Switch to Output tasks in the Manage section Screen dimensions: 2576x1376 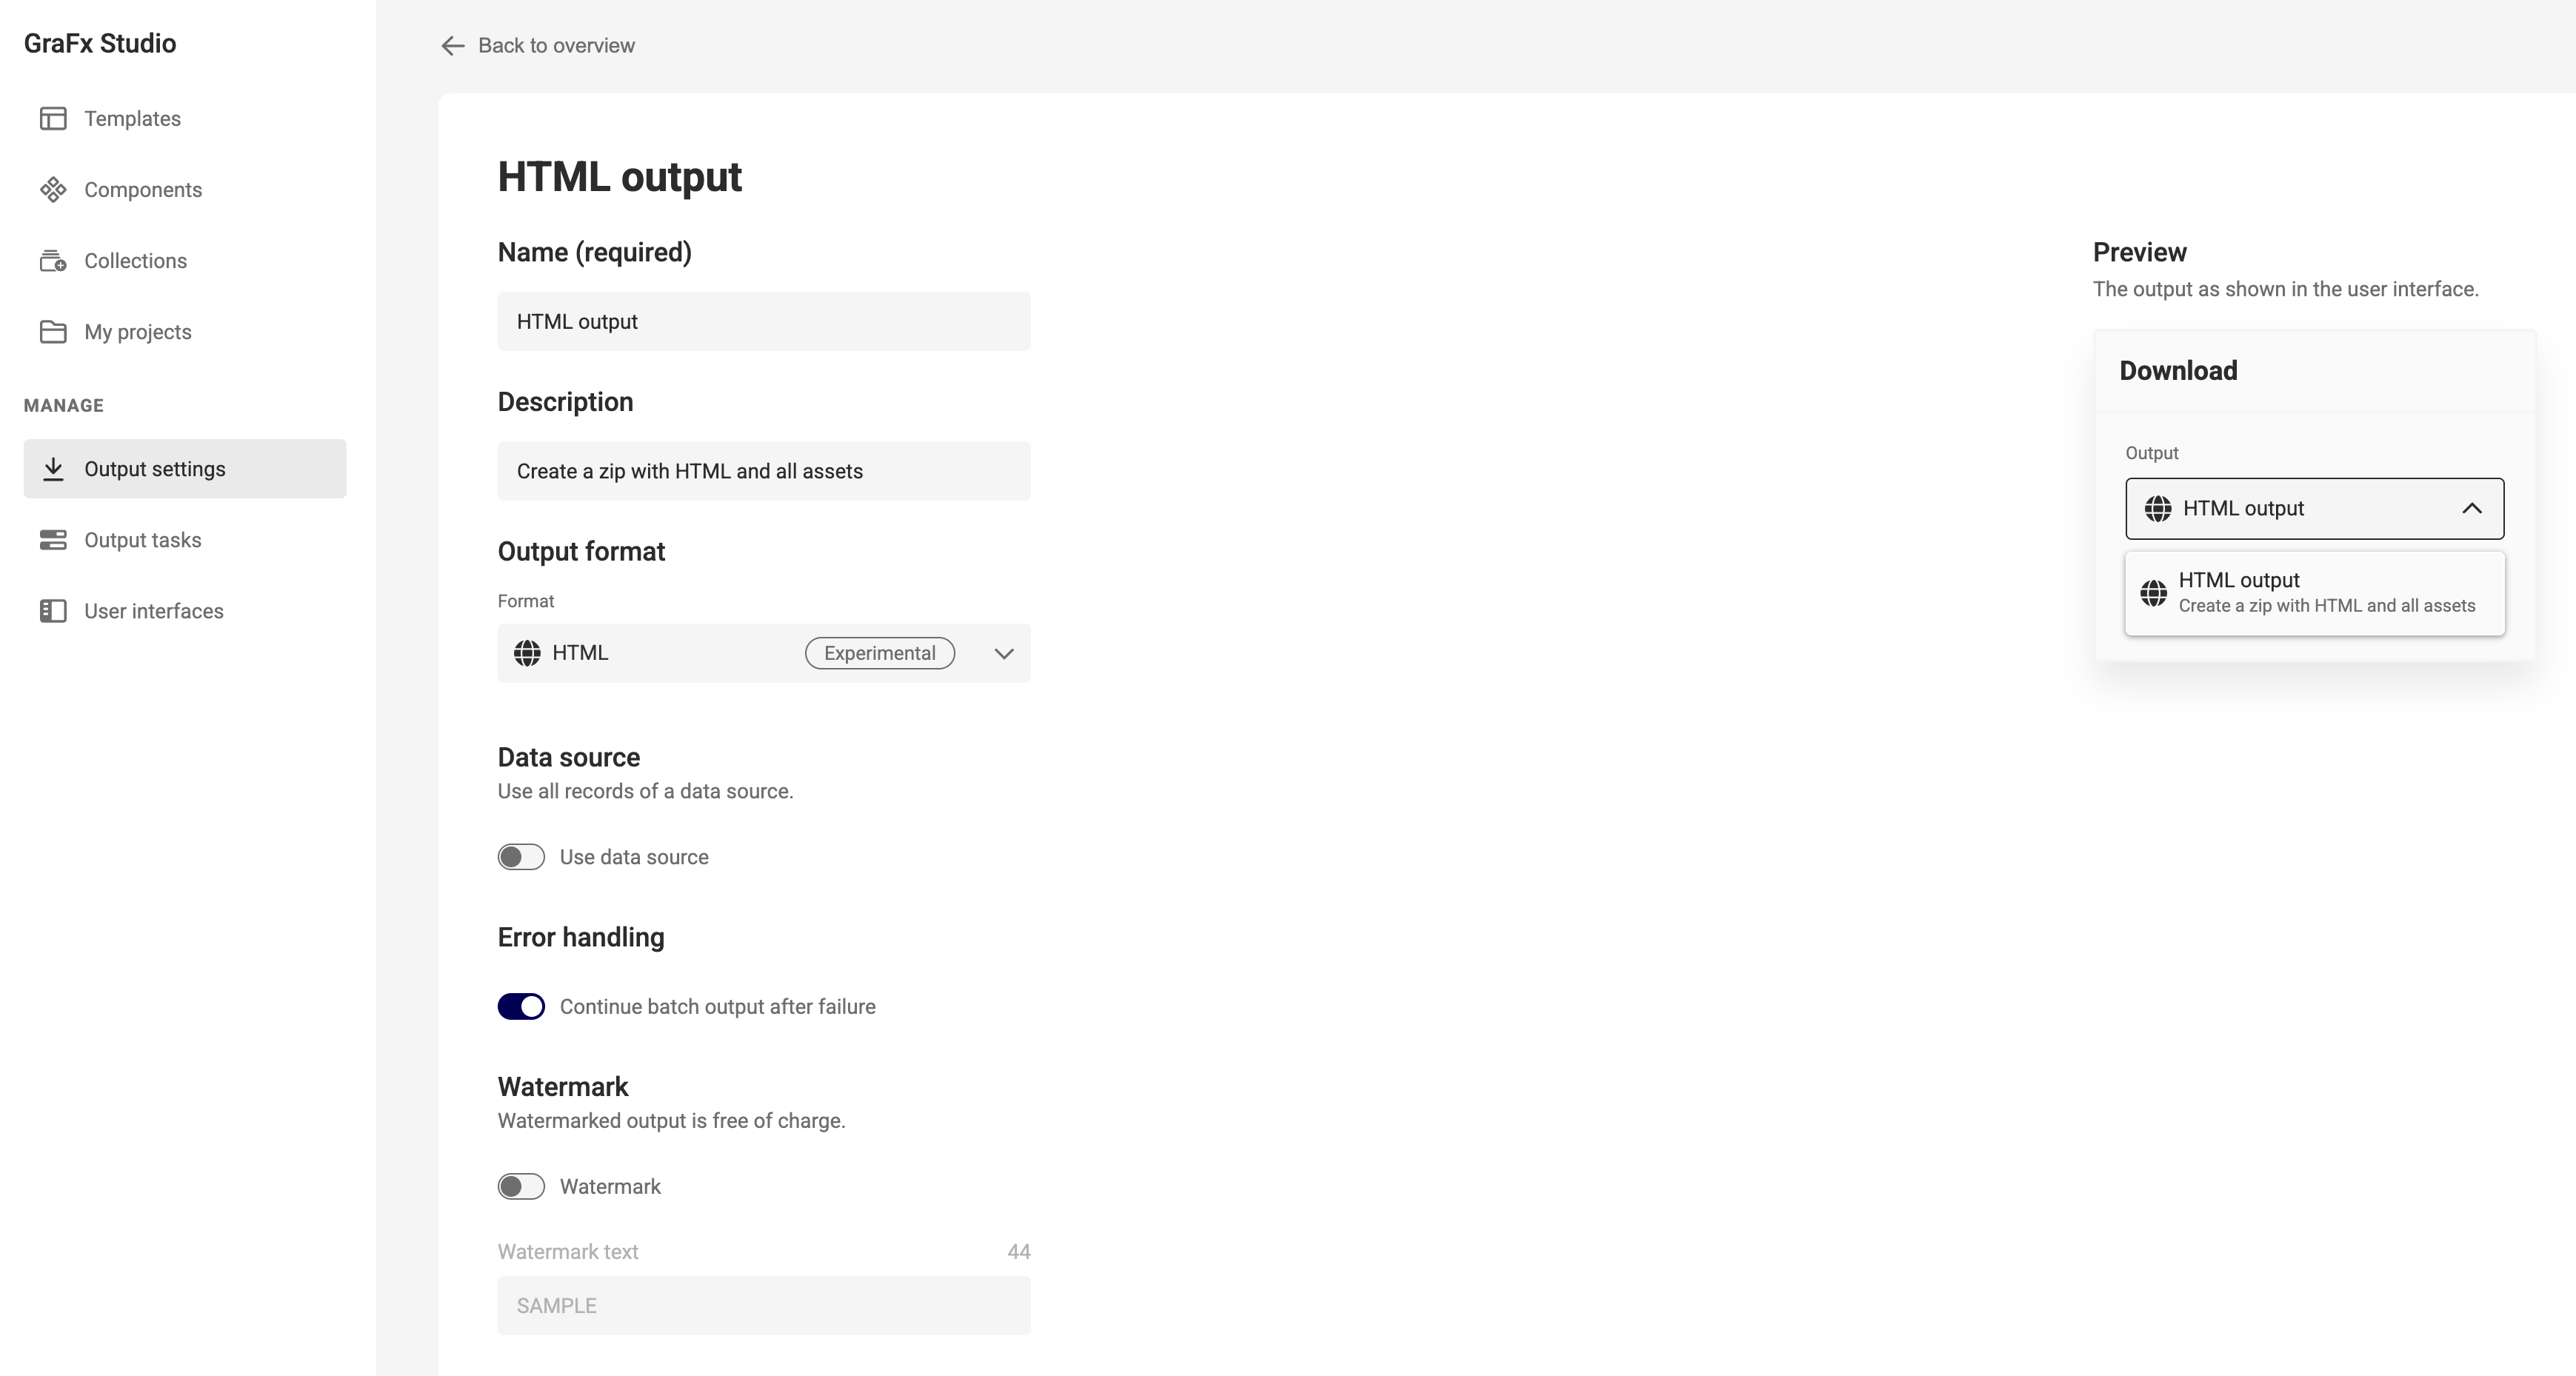coord(143,539)
